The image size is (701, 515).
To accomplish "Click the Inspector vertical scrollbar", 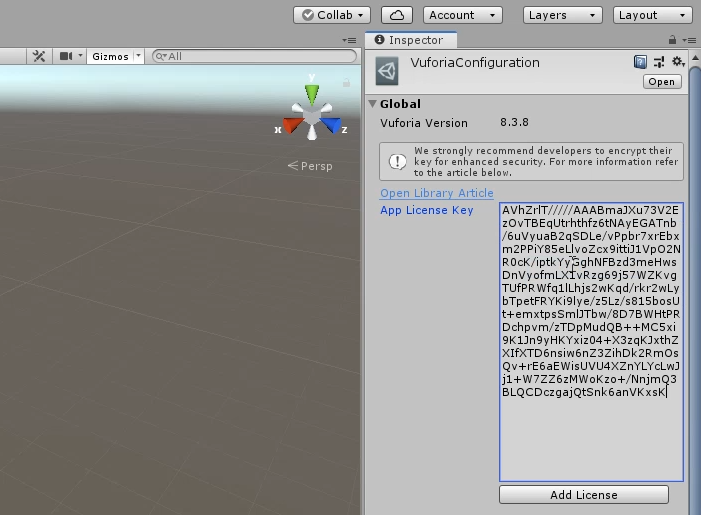I will pyautogui.click(x=695, y=291).
